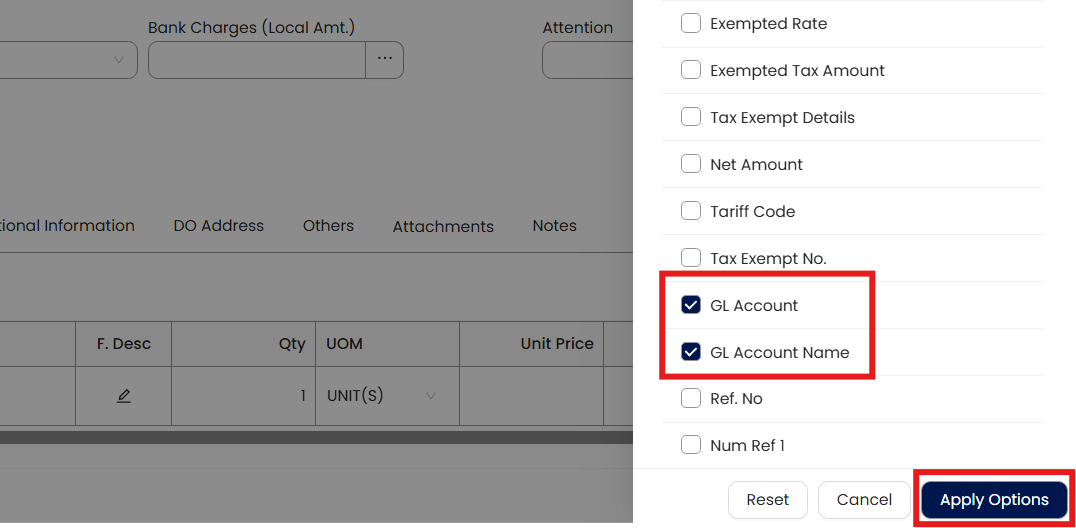The width and height of the screenshot is (1076, 528).
Task: Uncheck the GL Account checkbox
Action: coord(691,305)
